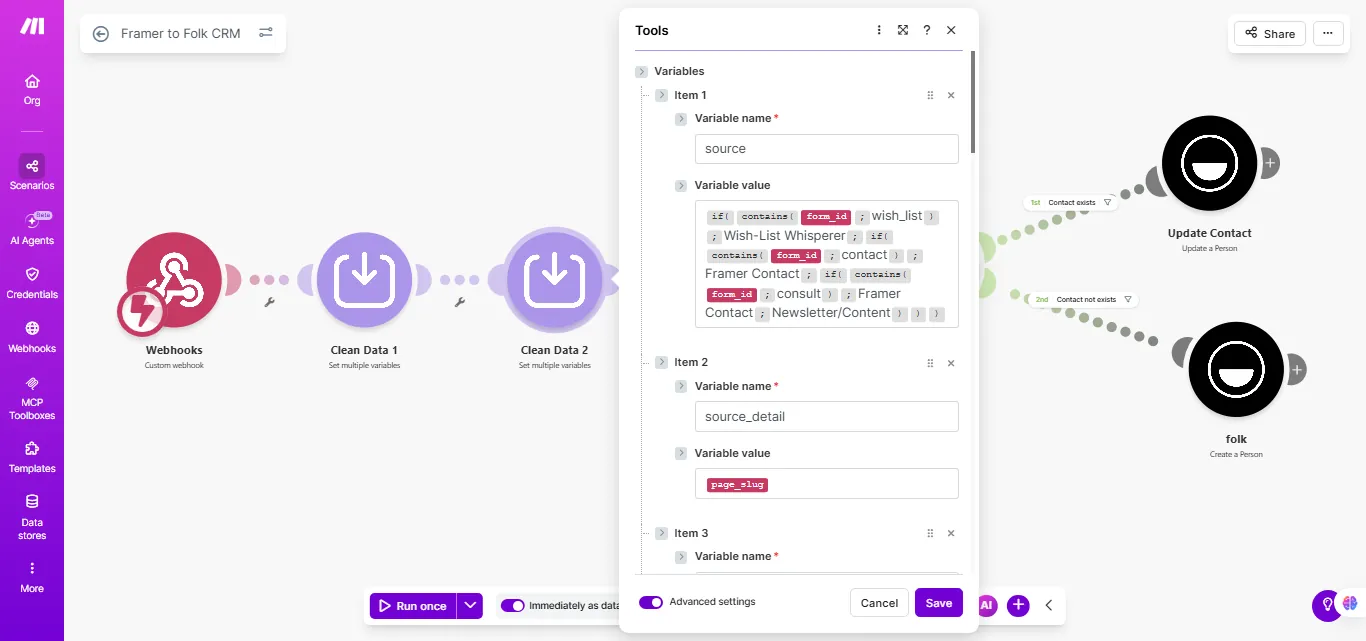
Task: Open MCP Toolboxes in the sidebar
Action: click(32, 398)
